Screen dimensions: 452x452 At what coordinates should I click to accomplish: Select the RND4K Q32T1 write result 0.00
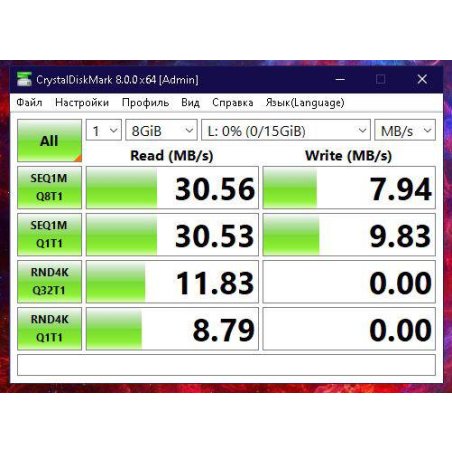pos(349,282)
